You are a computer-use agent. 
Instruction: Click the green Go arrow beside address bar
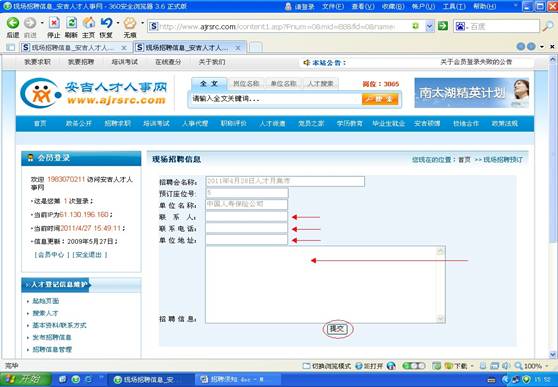443,26
